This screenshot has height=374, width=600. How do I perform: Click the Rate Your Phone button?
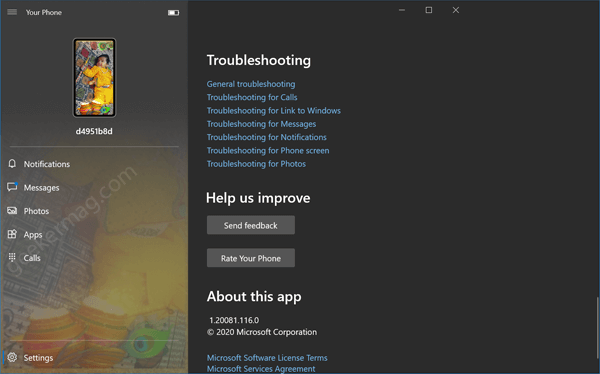(251, 258)
